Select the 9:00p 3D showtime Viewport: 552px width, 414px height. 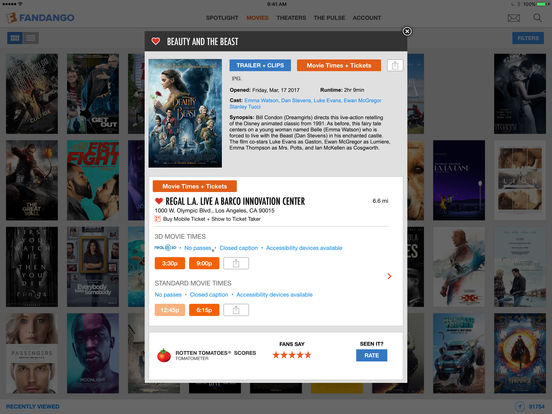[x=204, y=263]
